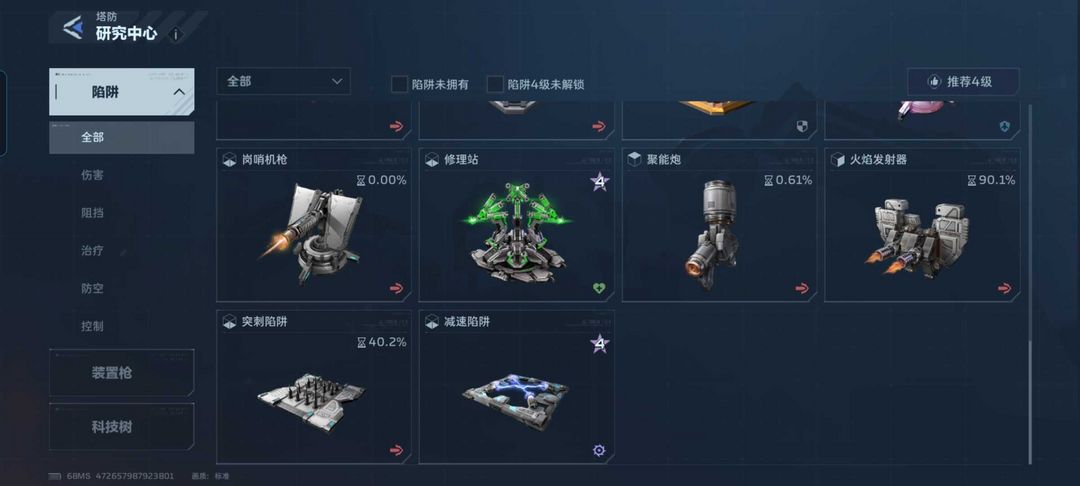Click the back arrow beside 研究中心

72,28
